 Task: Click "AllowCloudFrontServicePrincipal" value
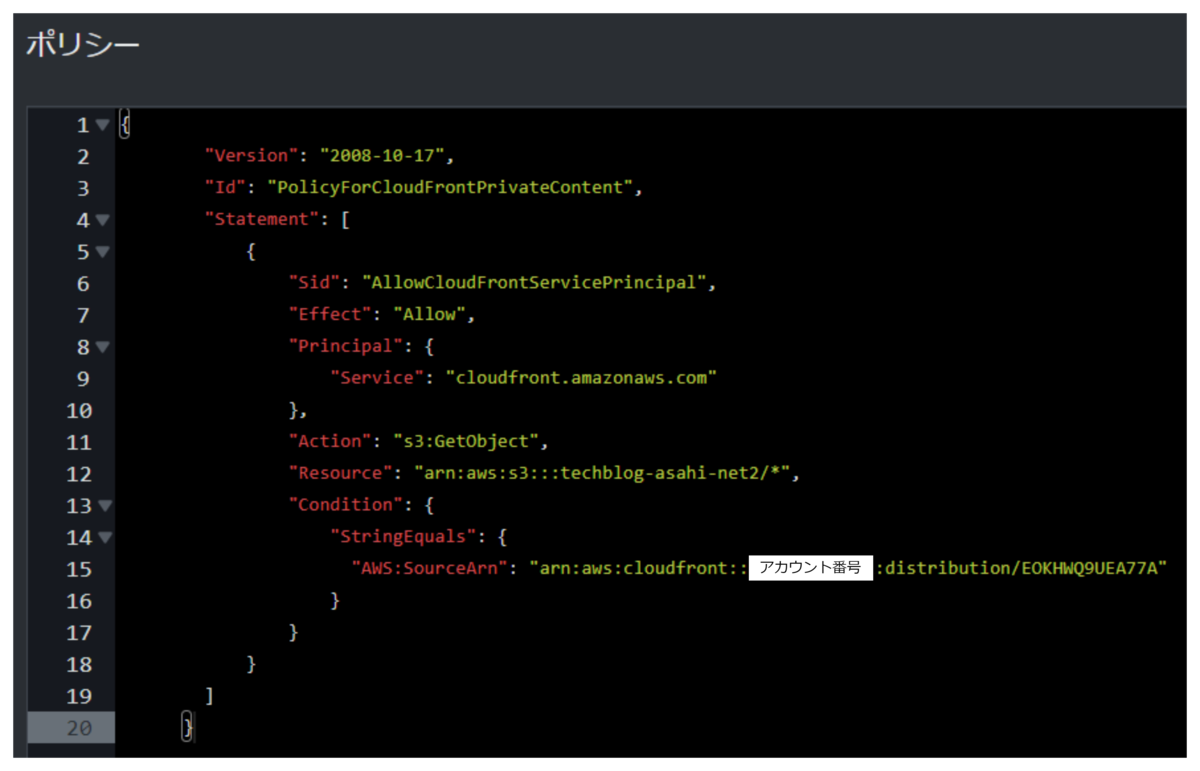(x=534, y=283)
